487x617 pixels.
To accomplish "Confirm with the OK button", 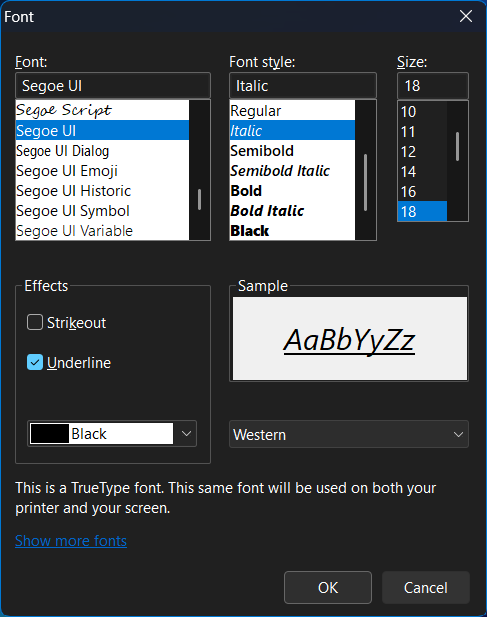I will 328,587.
